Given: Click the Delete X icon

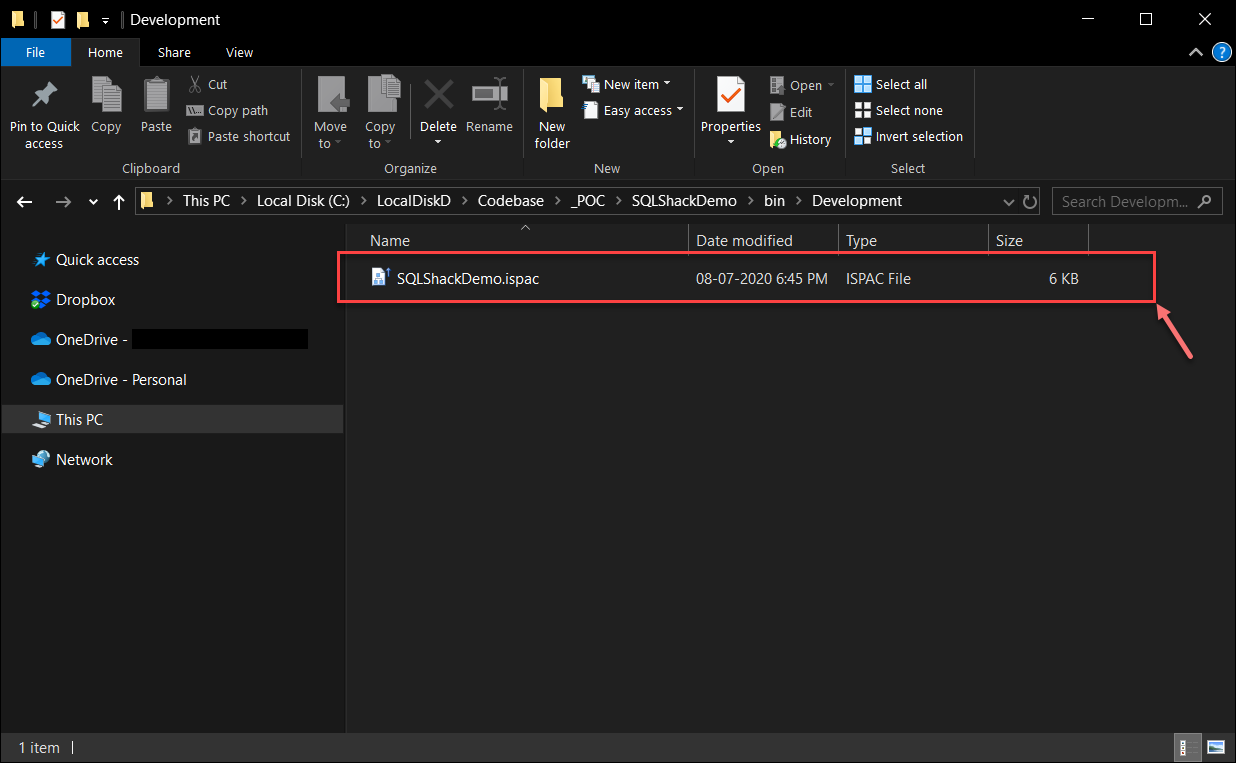Looking at the screenshot, I should point(438,96).
